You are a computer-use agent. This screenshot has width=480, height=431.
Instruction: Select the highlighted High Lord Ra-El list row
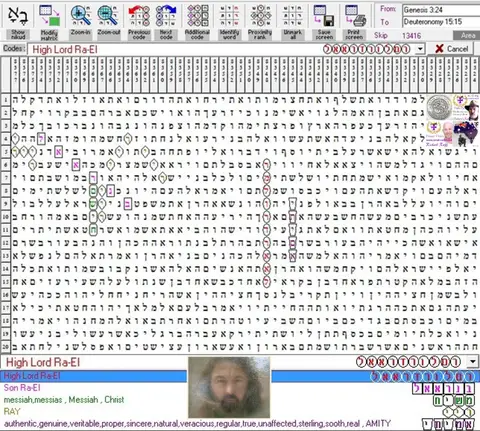pyautogui.click(x=240, y=376)
